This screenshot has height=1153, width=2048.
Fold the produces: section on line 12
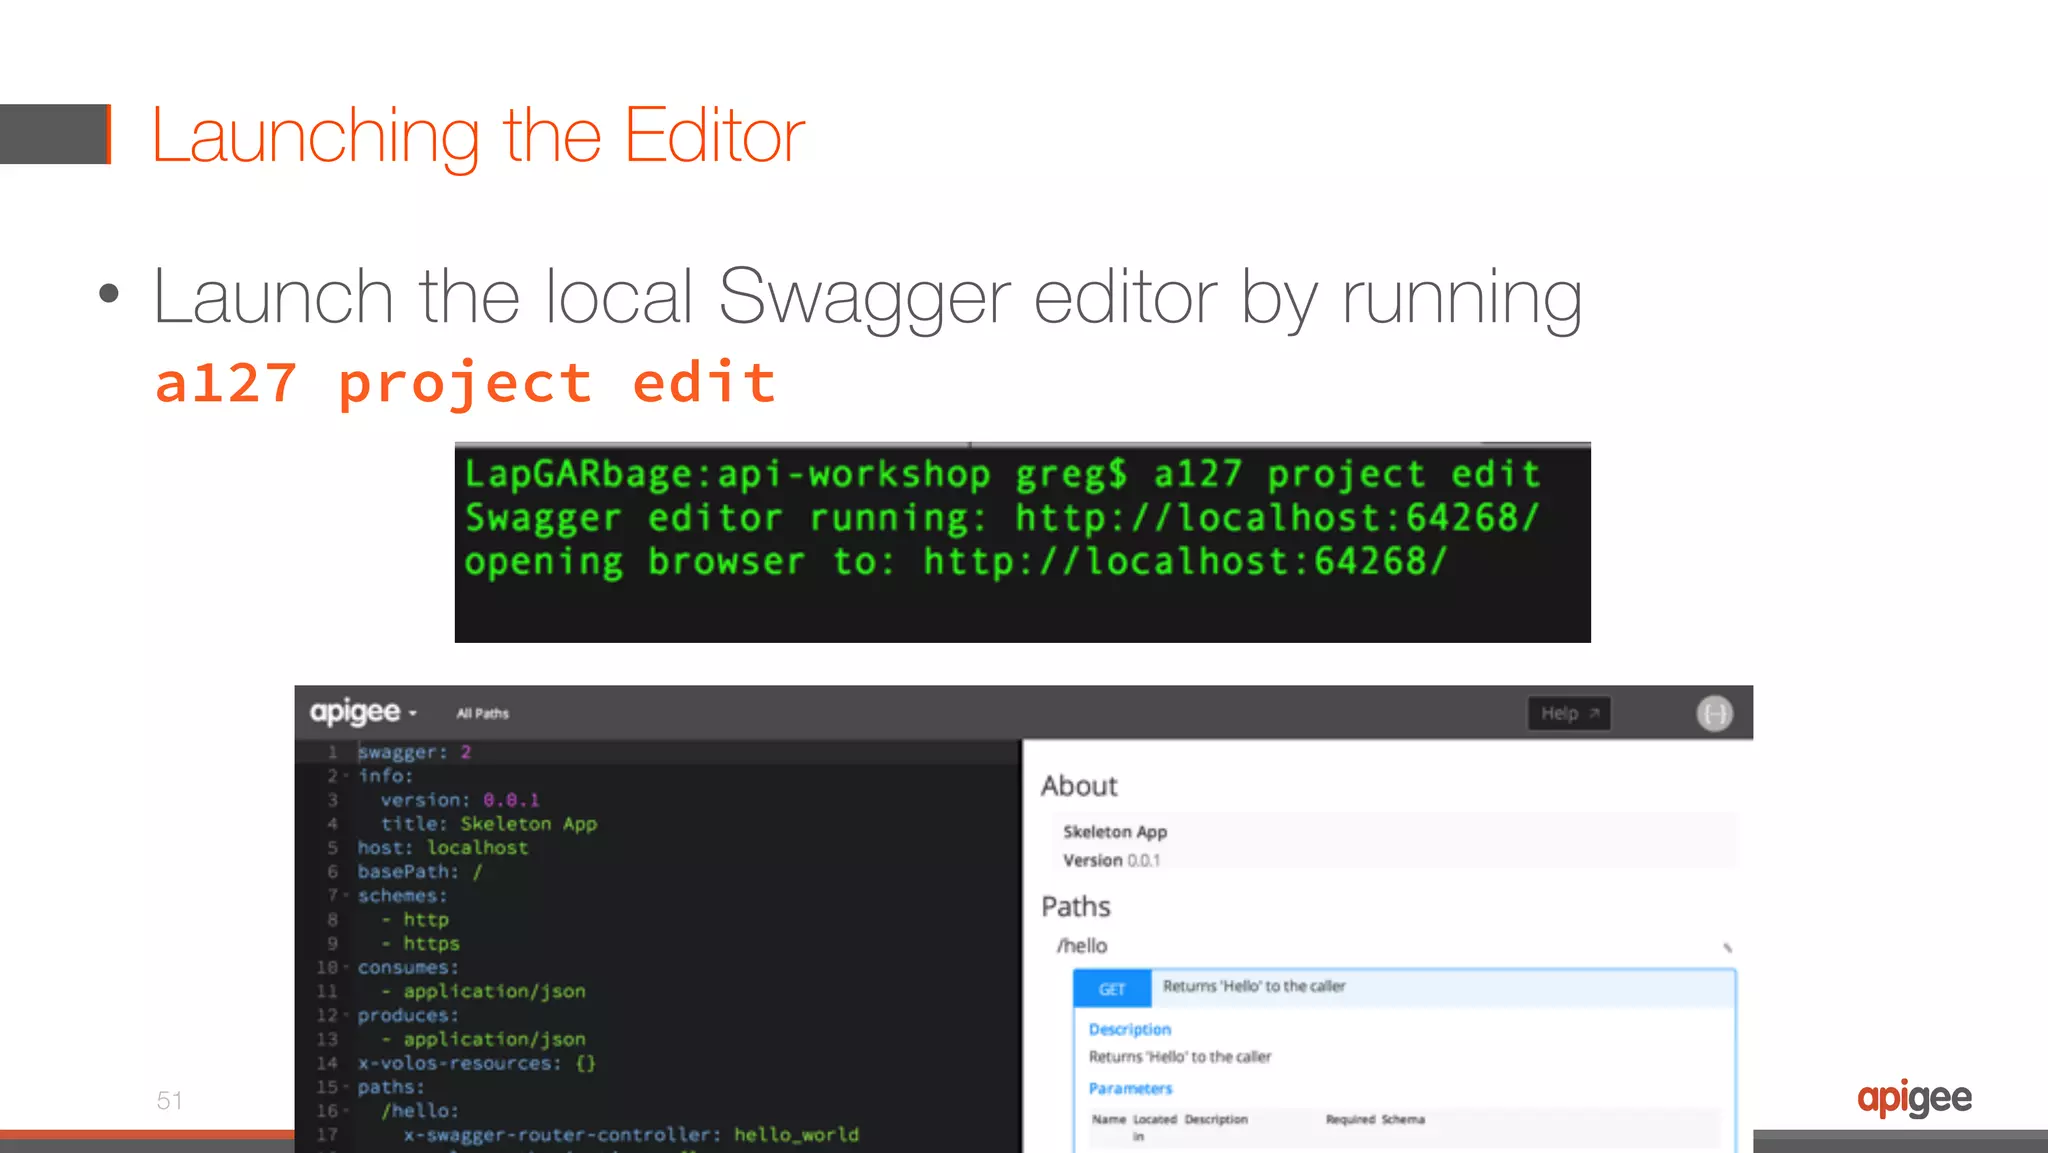(x=346, y=1015)
